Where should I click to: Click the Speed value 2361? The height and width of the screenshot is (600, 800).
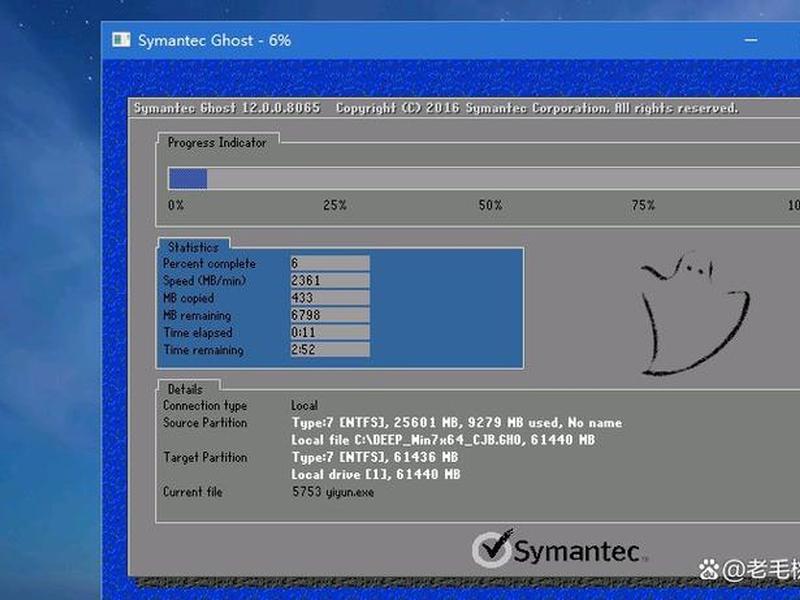coord(330,281)
